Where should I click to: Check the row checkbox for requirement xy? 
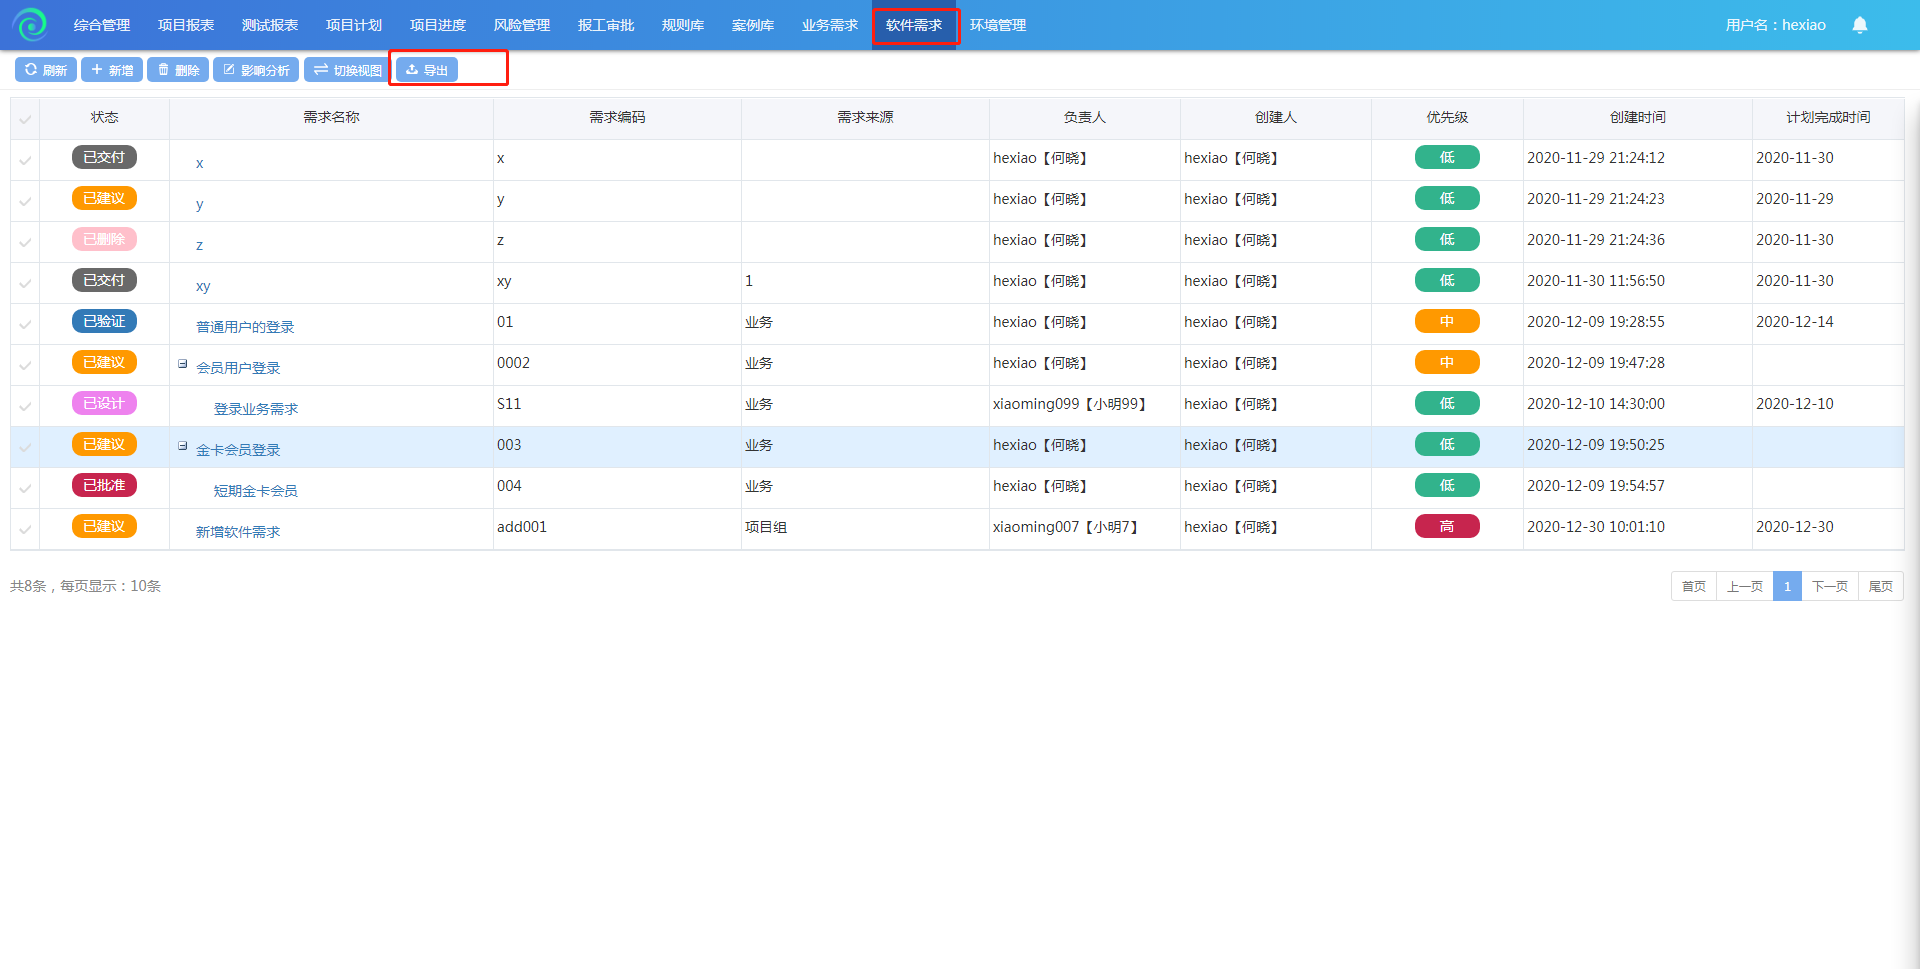click(25, 283)
